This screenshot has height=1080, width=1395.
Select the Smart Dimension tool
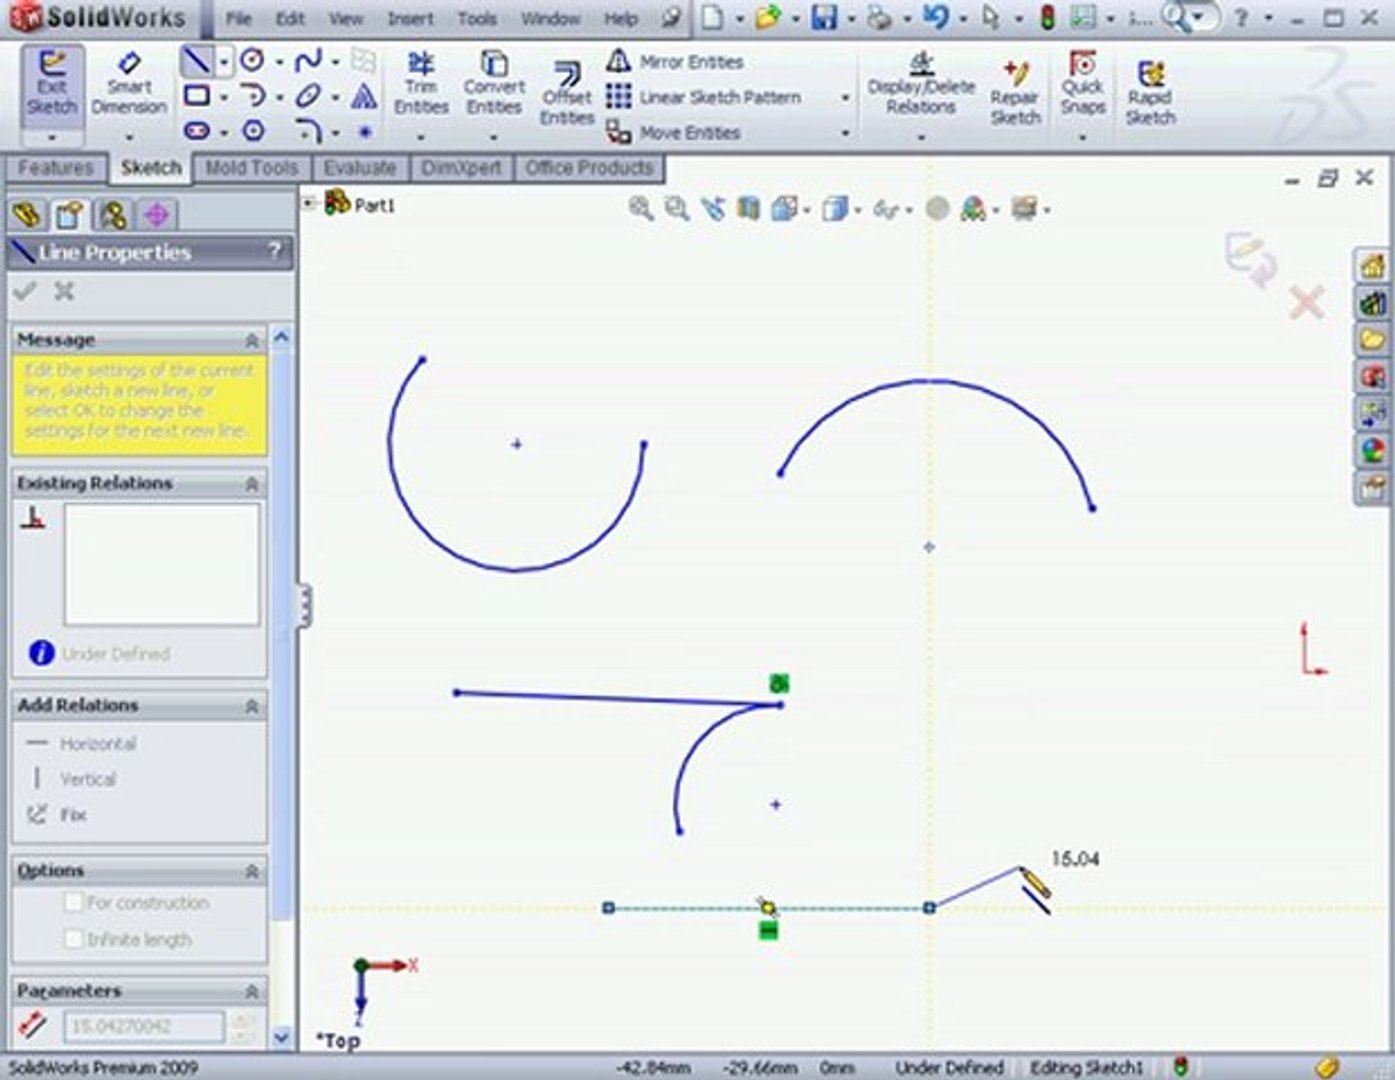click(129, 86)
